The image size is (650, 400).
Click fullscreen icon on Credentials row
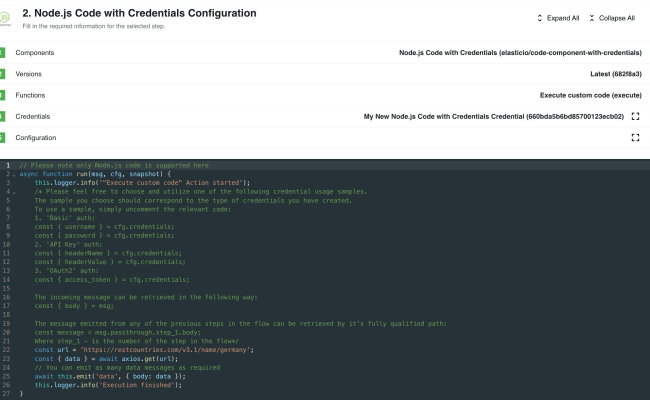pos(635,116)
